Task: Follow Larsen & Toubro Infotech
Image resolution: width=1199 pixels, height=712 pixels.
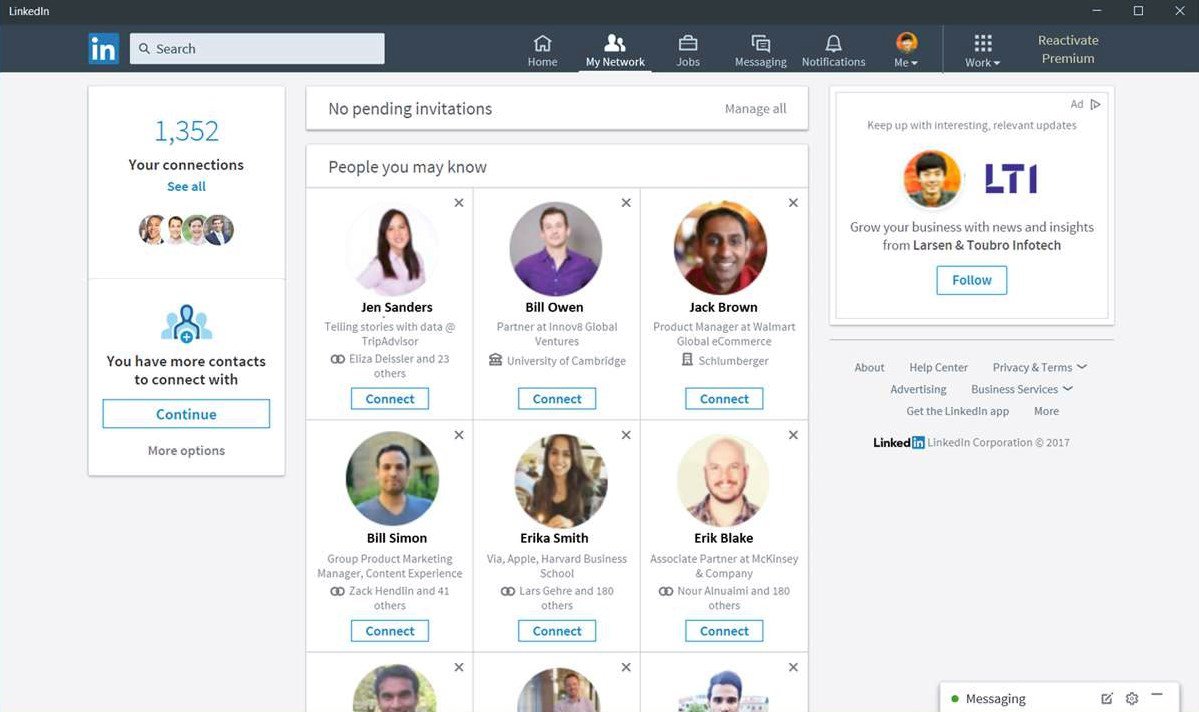Action: point(971,280)
